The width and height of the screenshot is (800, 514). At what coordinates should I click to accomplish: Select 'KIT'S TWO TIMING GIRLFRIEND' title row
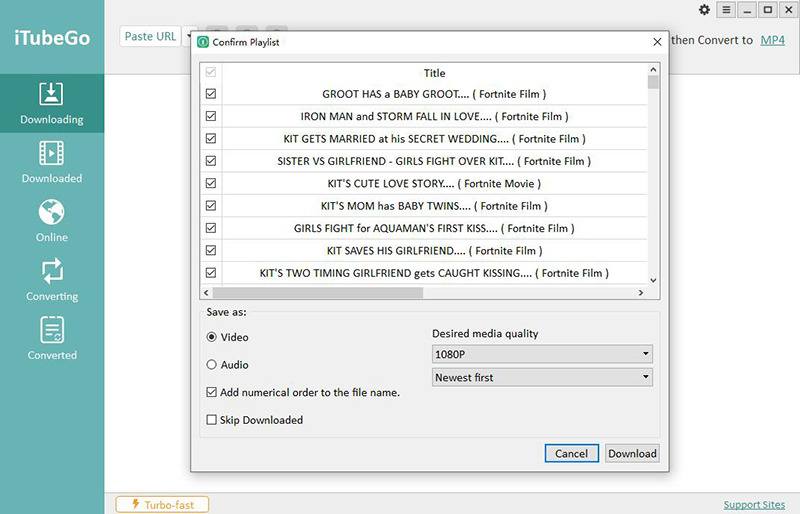tap(434, 273)
